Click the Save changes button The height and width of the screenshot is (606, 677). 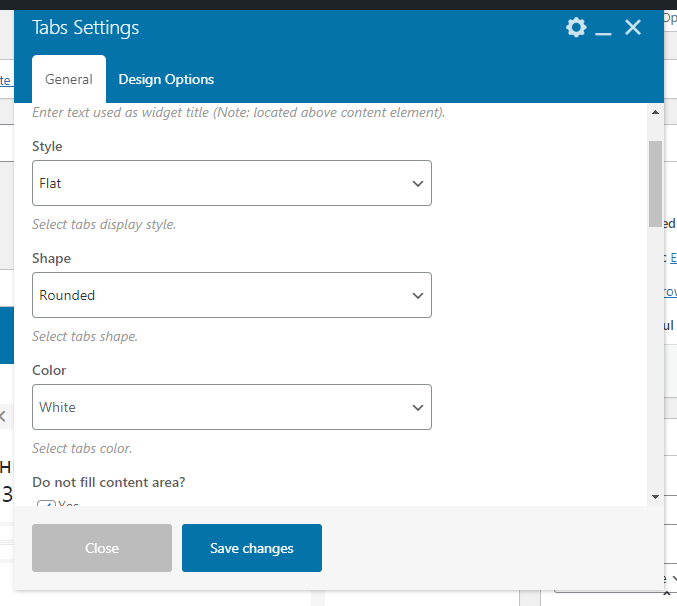[252, 548]
